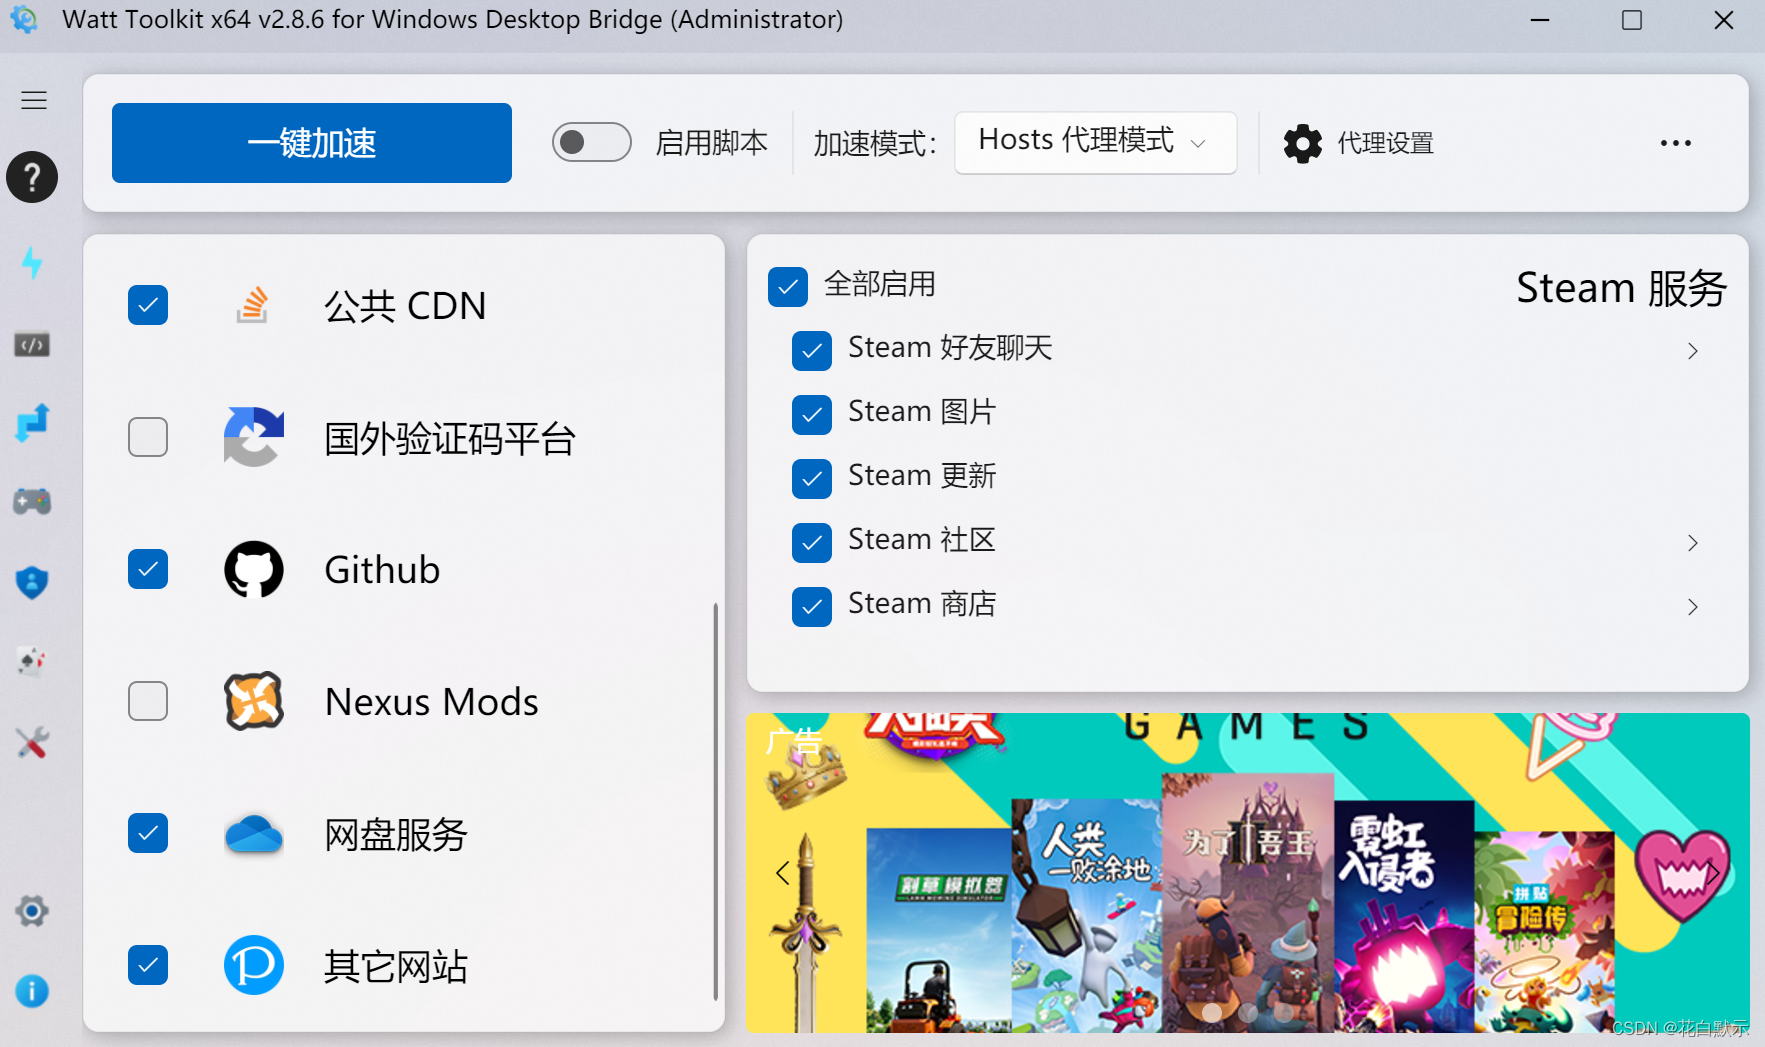Viewport: 1765px width, 1047px height.
Task: Select the 其它网站 label
Action: tap(396, 967)
